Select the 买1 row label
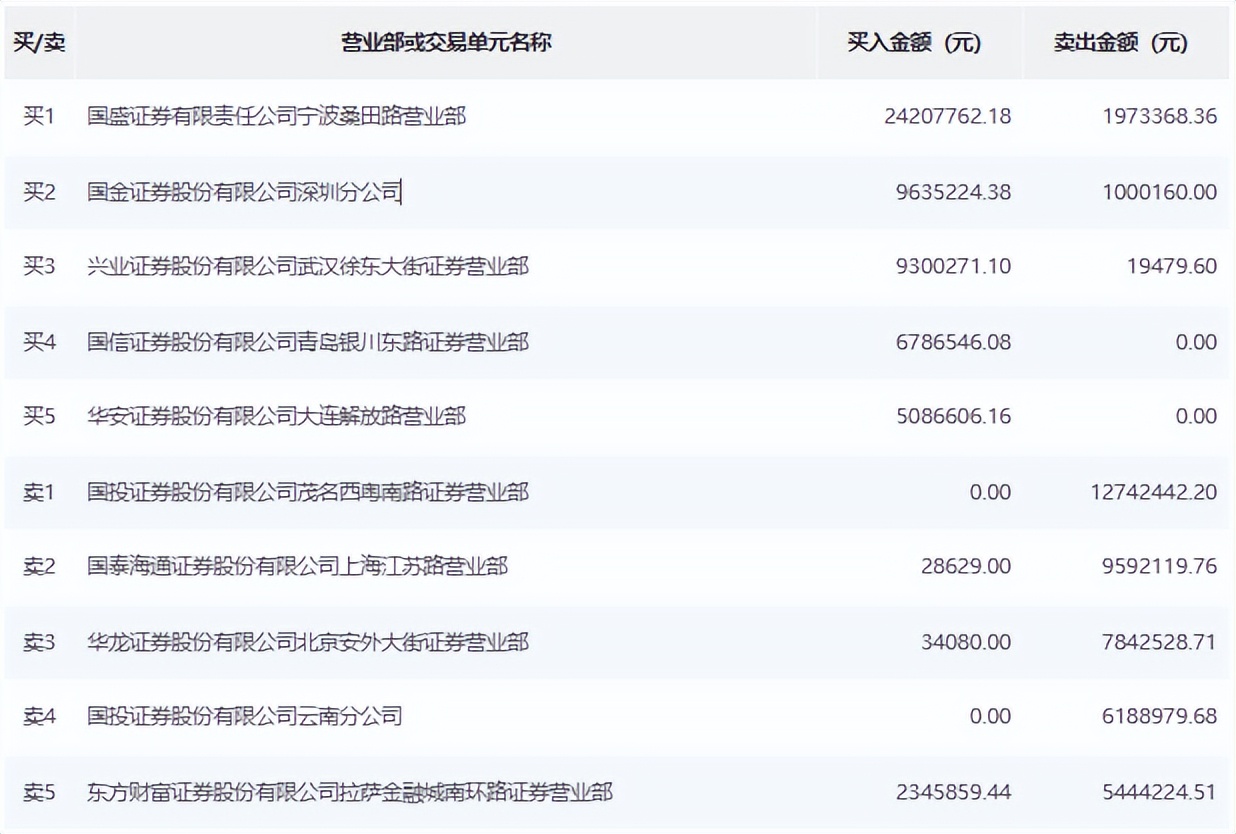Viewport: 1236px width, 834px height. click(x=39, y=116)
